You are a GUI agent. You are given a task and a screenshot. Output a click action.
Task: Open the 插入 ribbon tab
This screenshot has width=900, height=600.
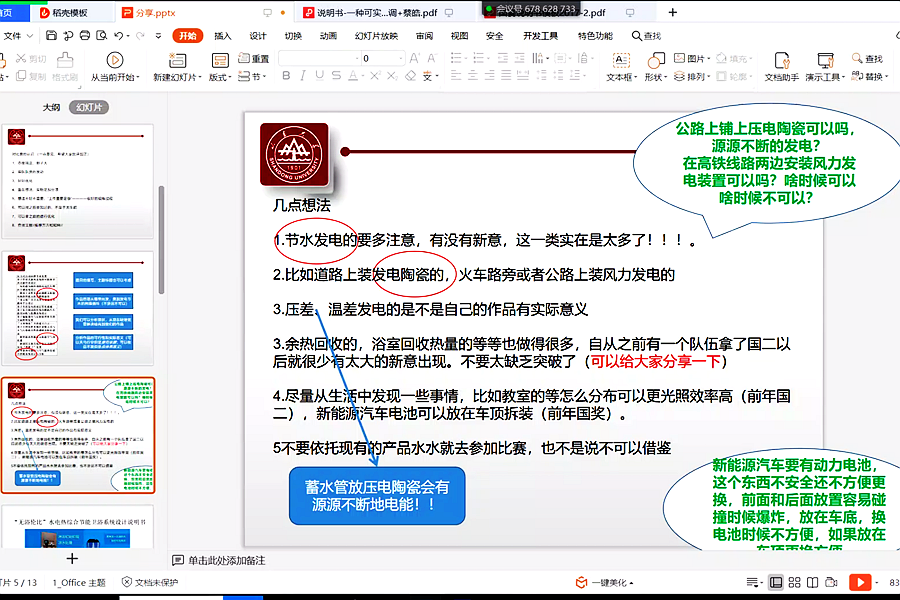pos(222,36)
